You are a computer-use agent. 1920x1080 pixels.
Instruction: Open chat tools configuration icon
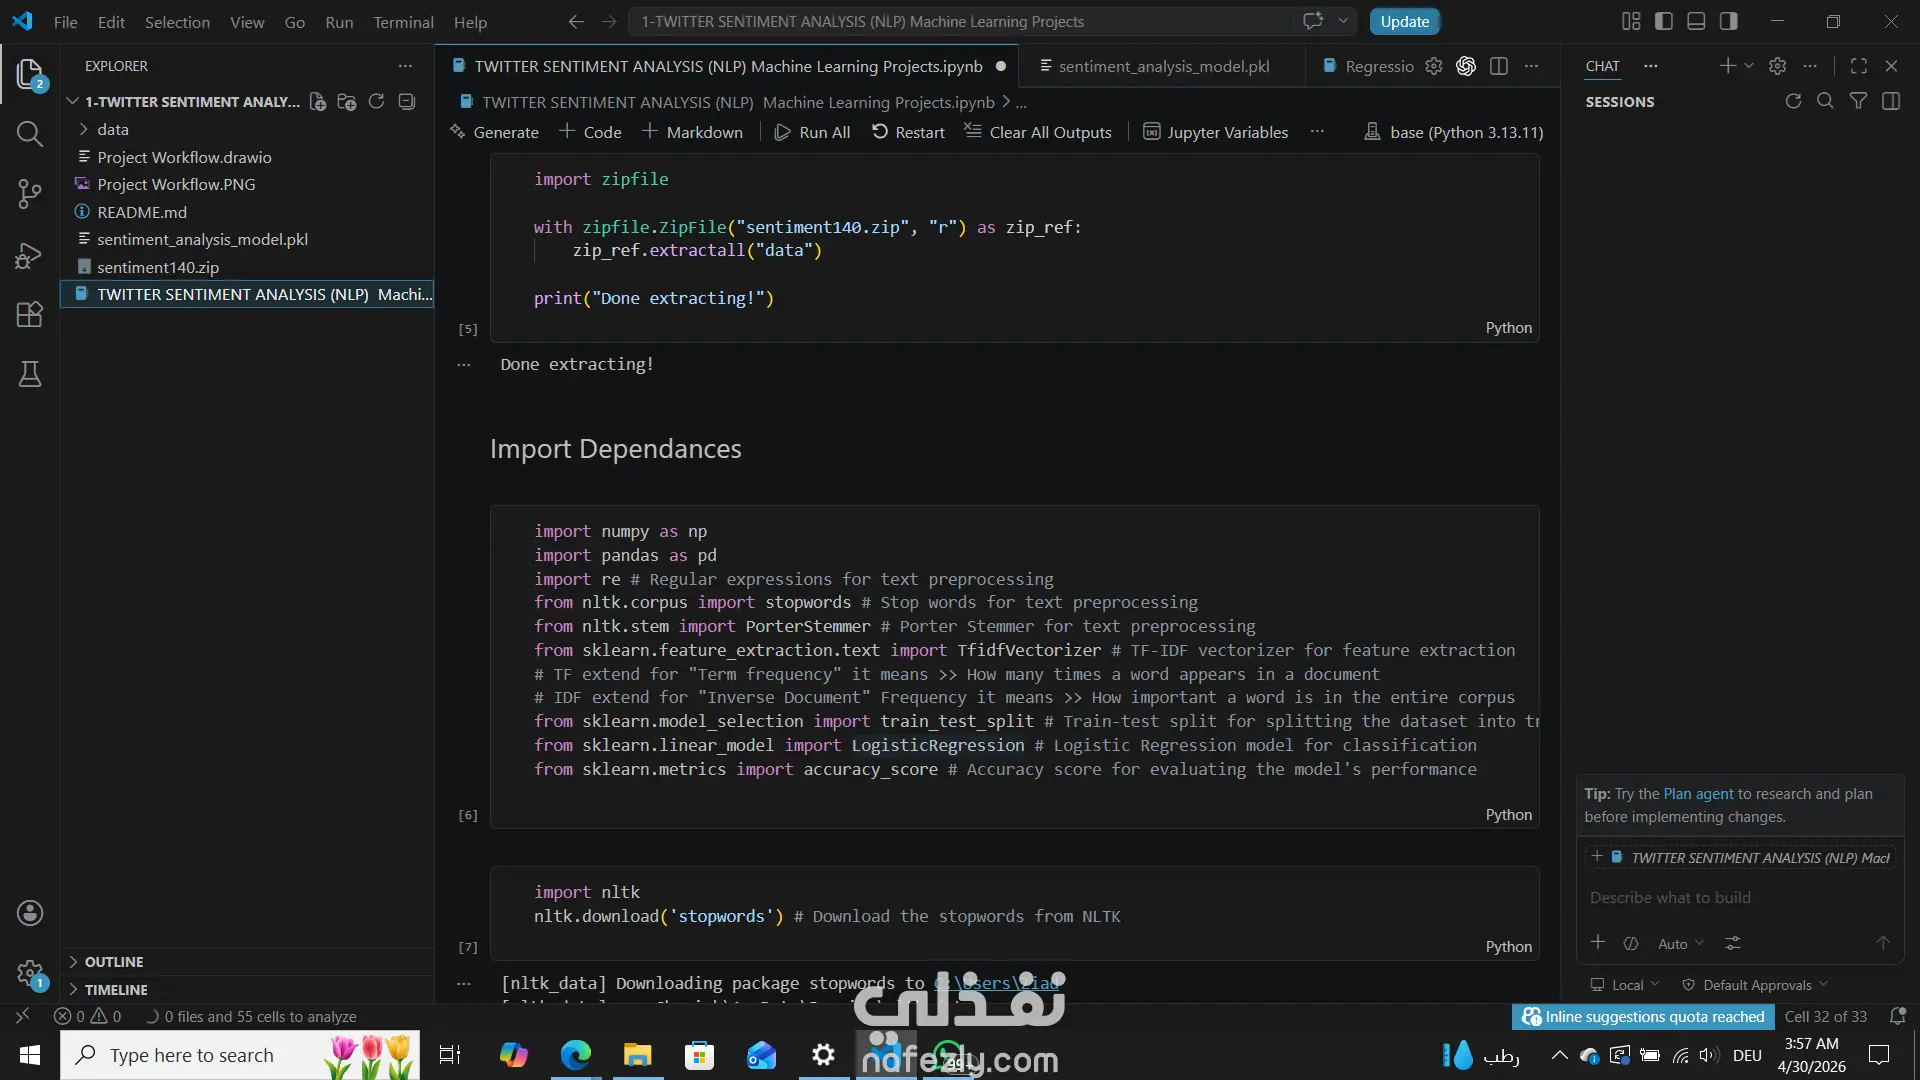[x=1733, y=943]
